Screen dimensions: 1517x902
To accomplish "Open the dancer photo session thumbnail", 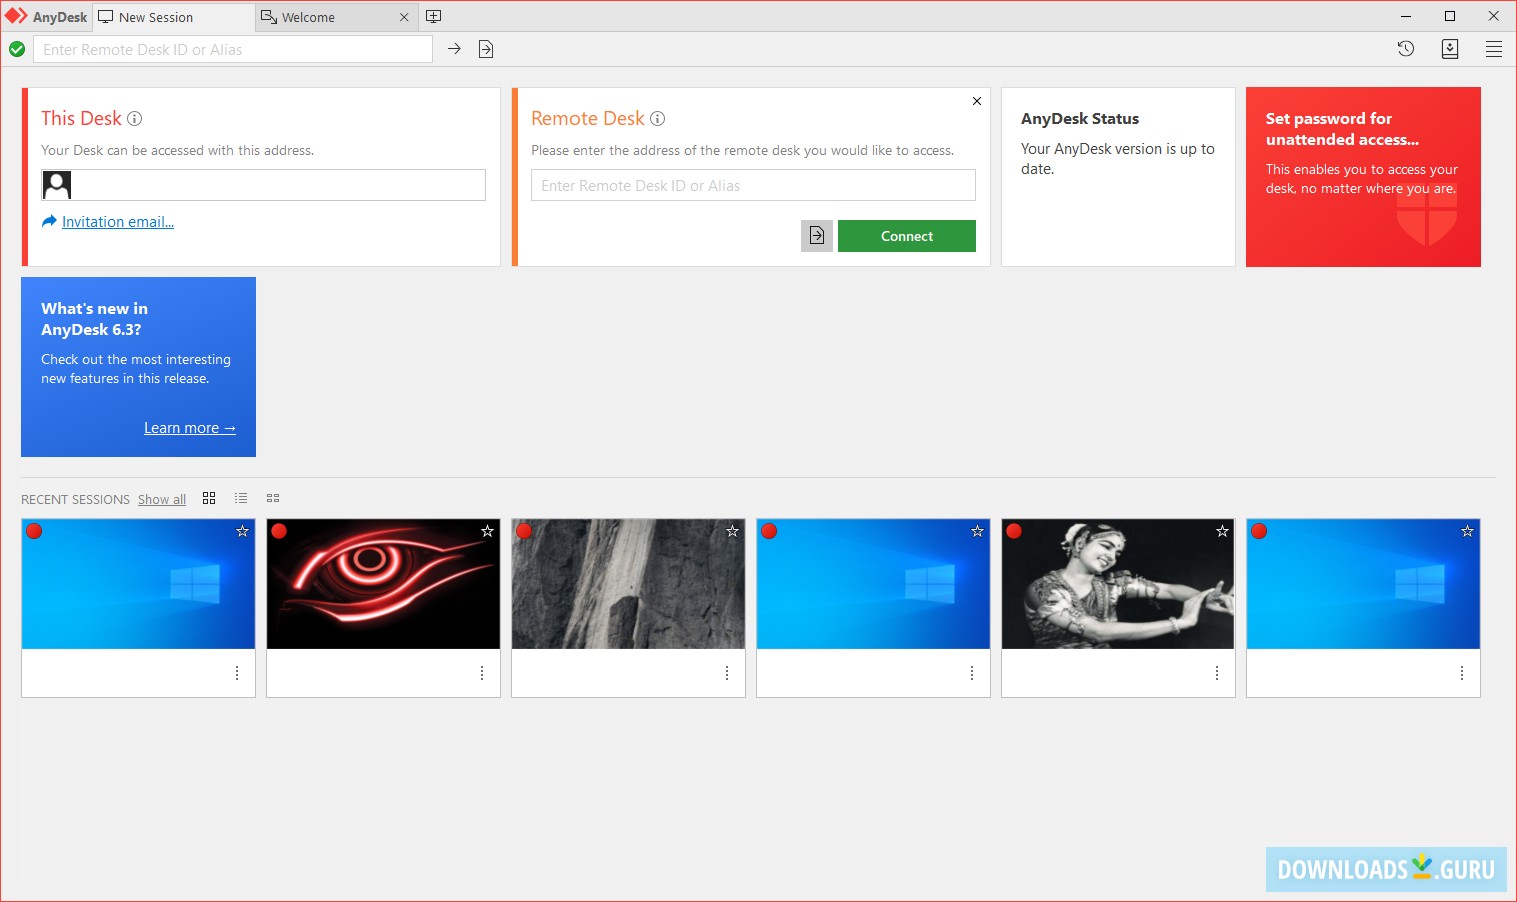I will point(1118,584).
